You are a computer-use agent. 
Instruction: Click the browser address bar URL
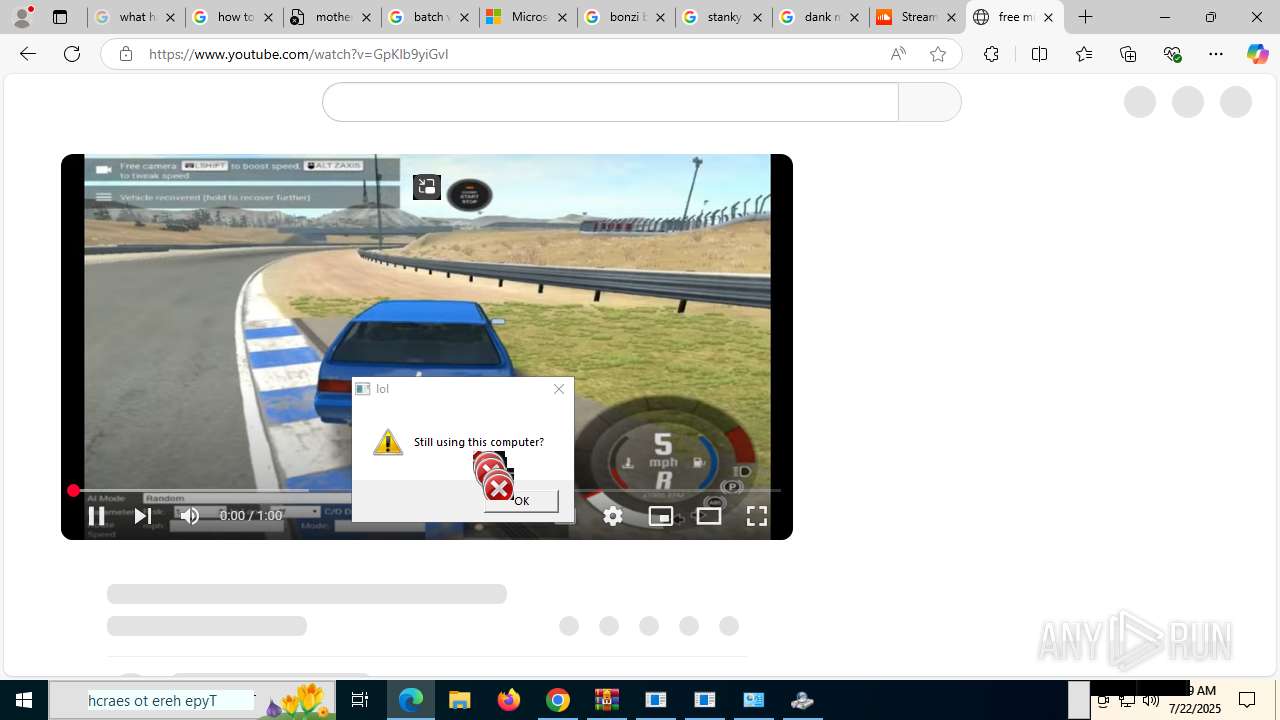pos(298,54)
